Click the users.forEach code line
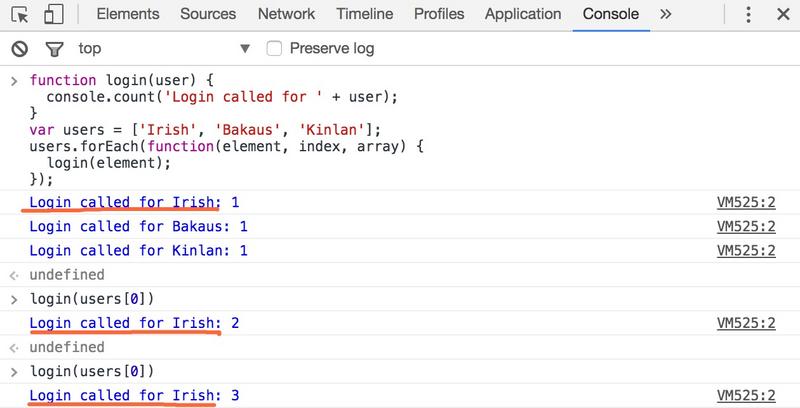The image size is (800, 408). (226, 146)
